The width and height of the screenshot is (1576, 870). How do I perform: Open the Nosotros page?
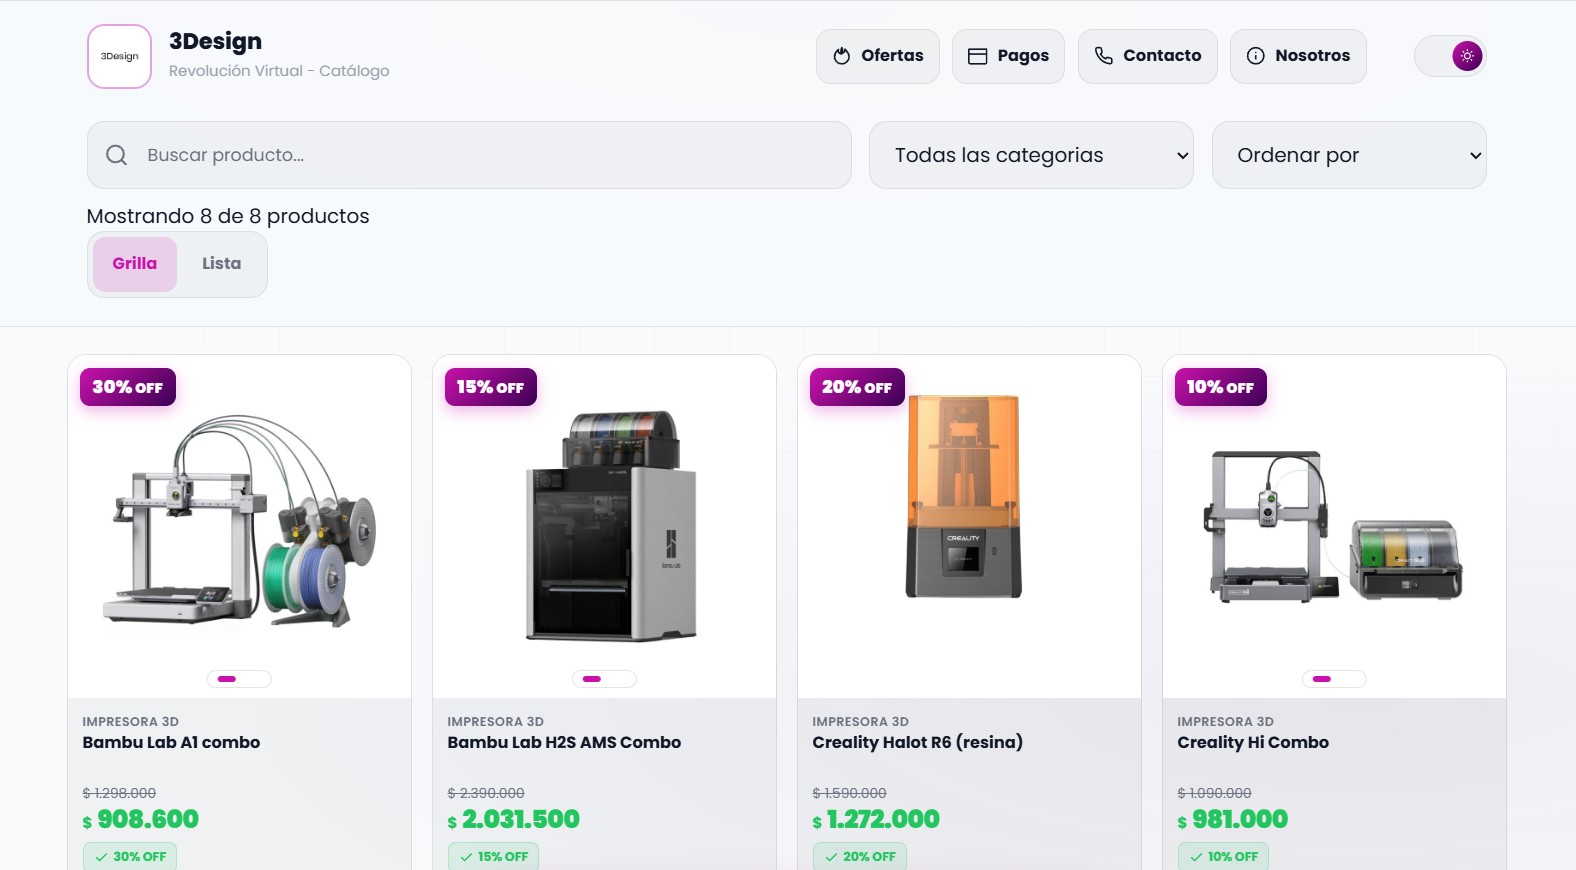coord(1298,56)
